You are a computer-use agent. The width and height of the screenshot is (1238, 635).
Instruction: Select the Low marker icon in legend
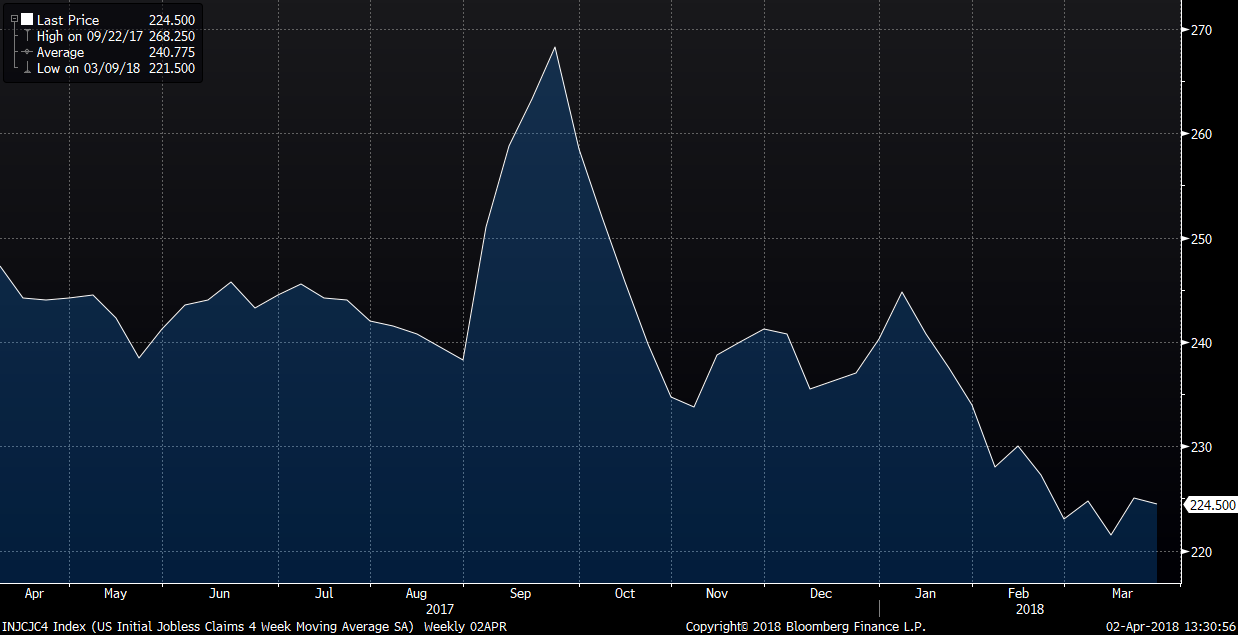[27, 68]
